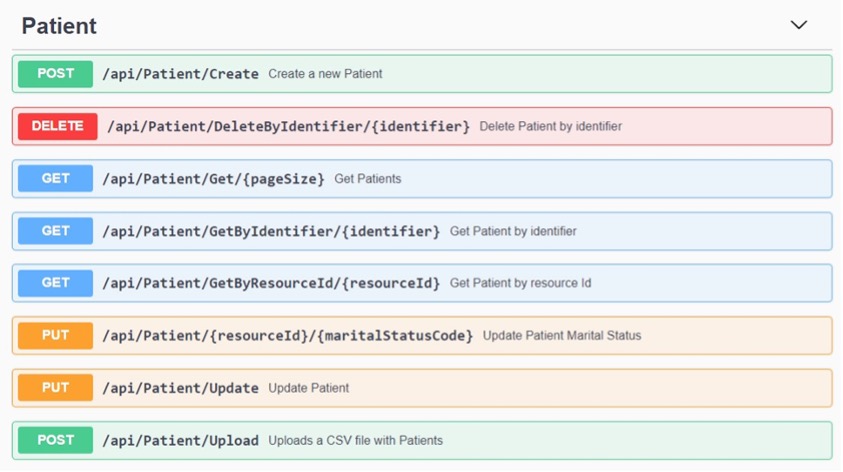The image size is (843, 472).
Task: Click GET badge for GetByIdentifier
Action: pos(55,231)
